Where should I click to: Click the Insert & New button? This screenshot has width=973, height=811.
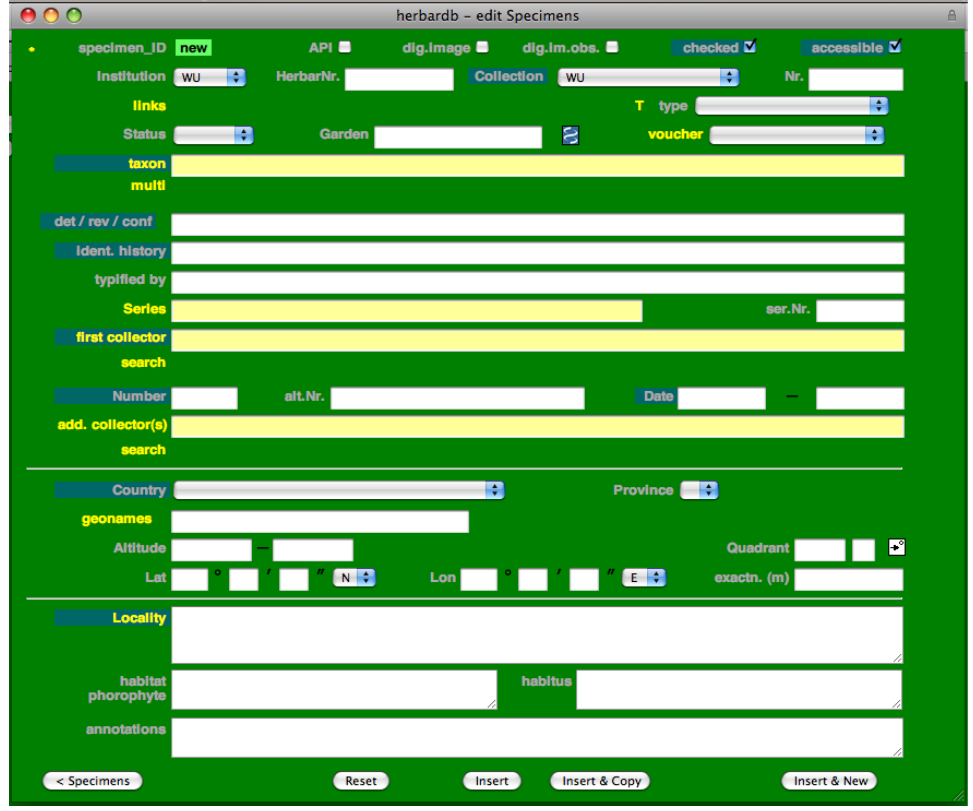tap(830, 781)
